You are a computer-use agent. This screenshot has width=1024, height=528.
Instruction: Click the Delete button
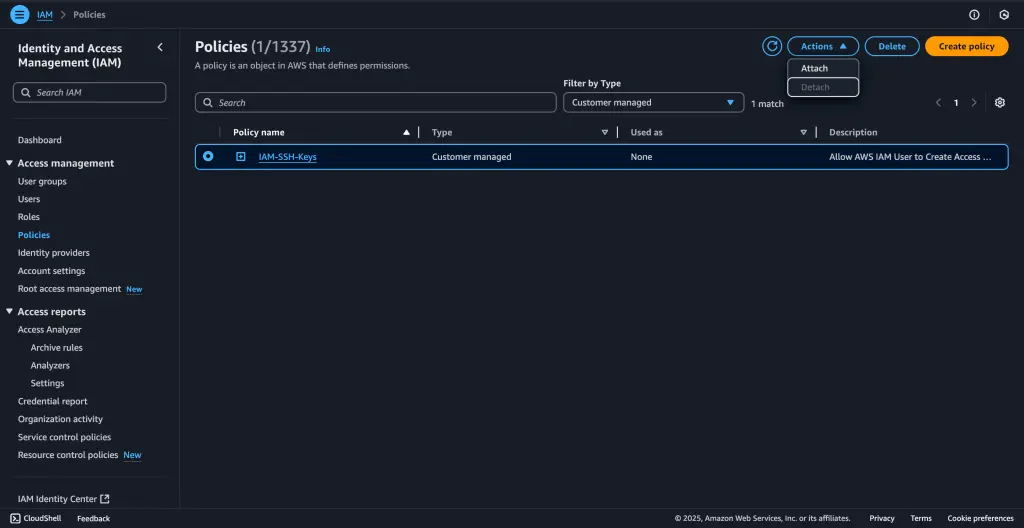(x=892, y=46)
